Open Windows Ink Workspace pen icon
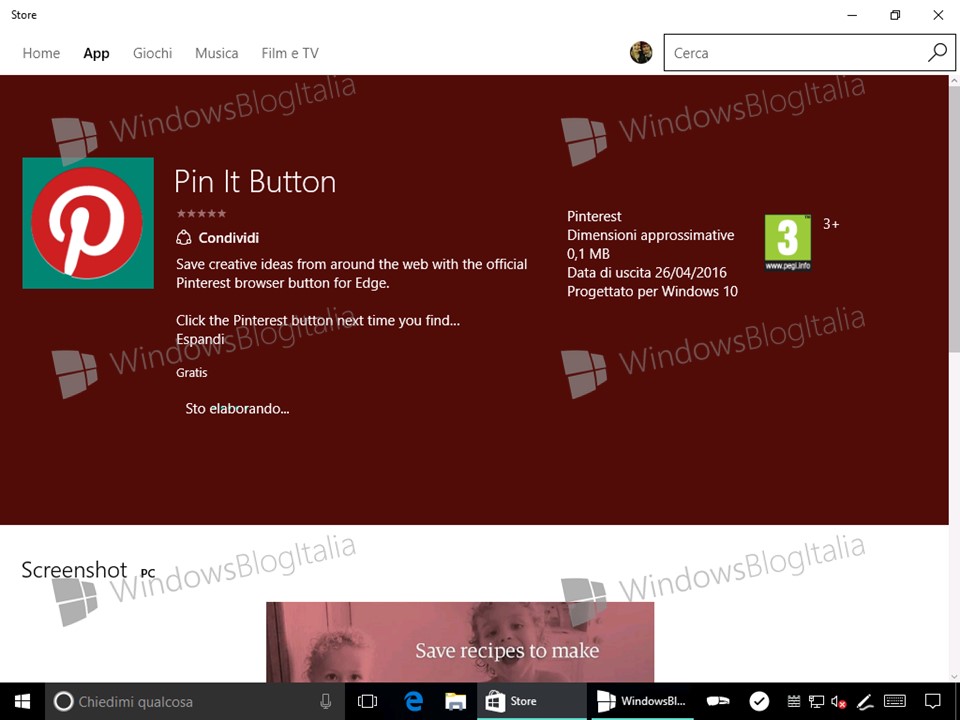This screenshot has width=960, height=720. pyautogui.click(x=864, y=702)
